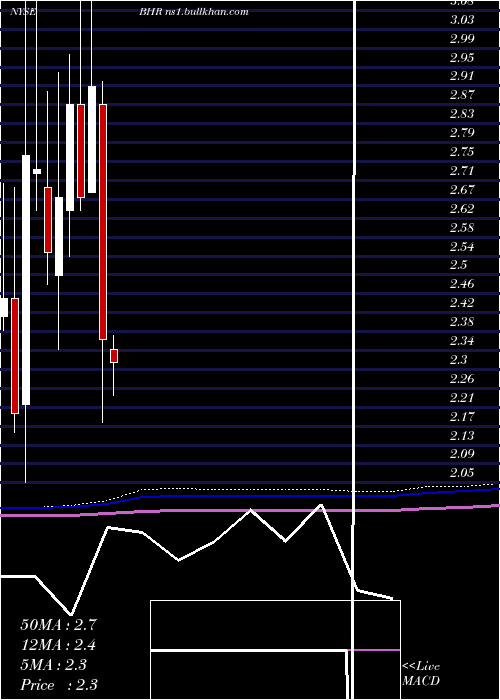Click the 3.03 price axis label

462,20
